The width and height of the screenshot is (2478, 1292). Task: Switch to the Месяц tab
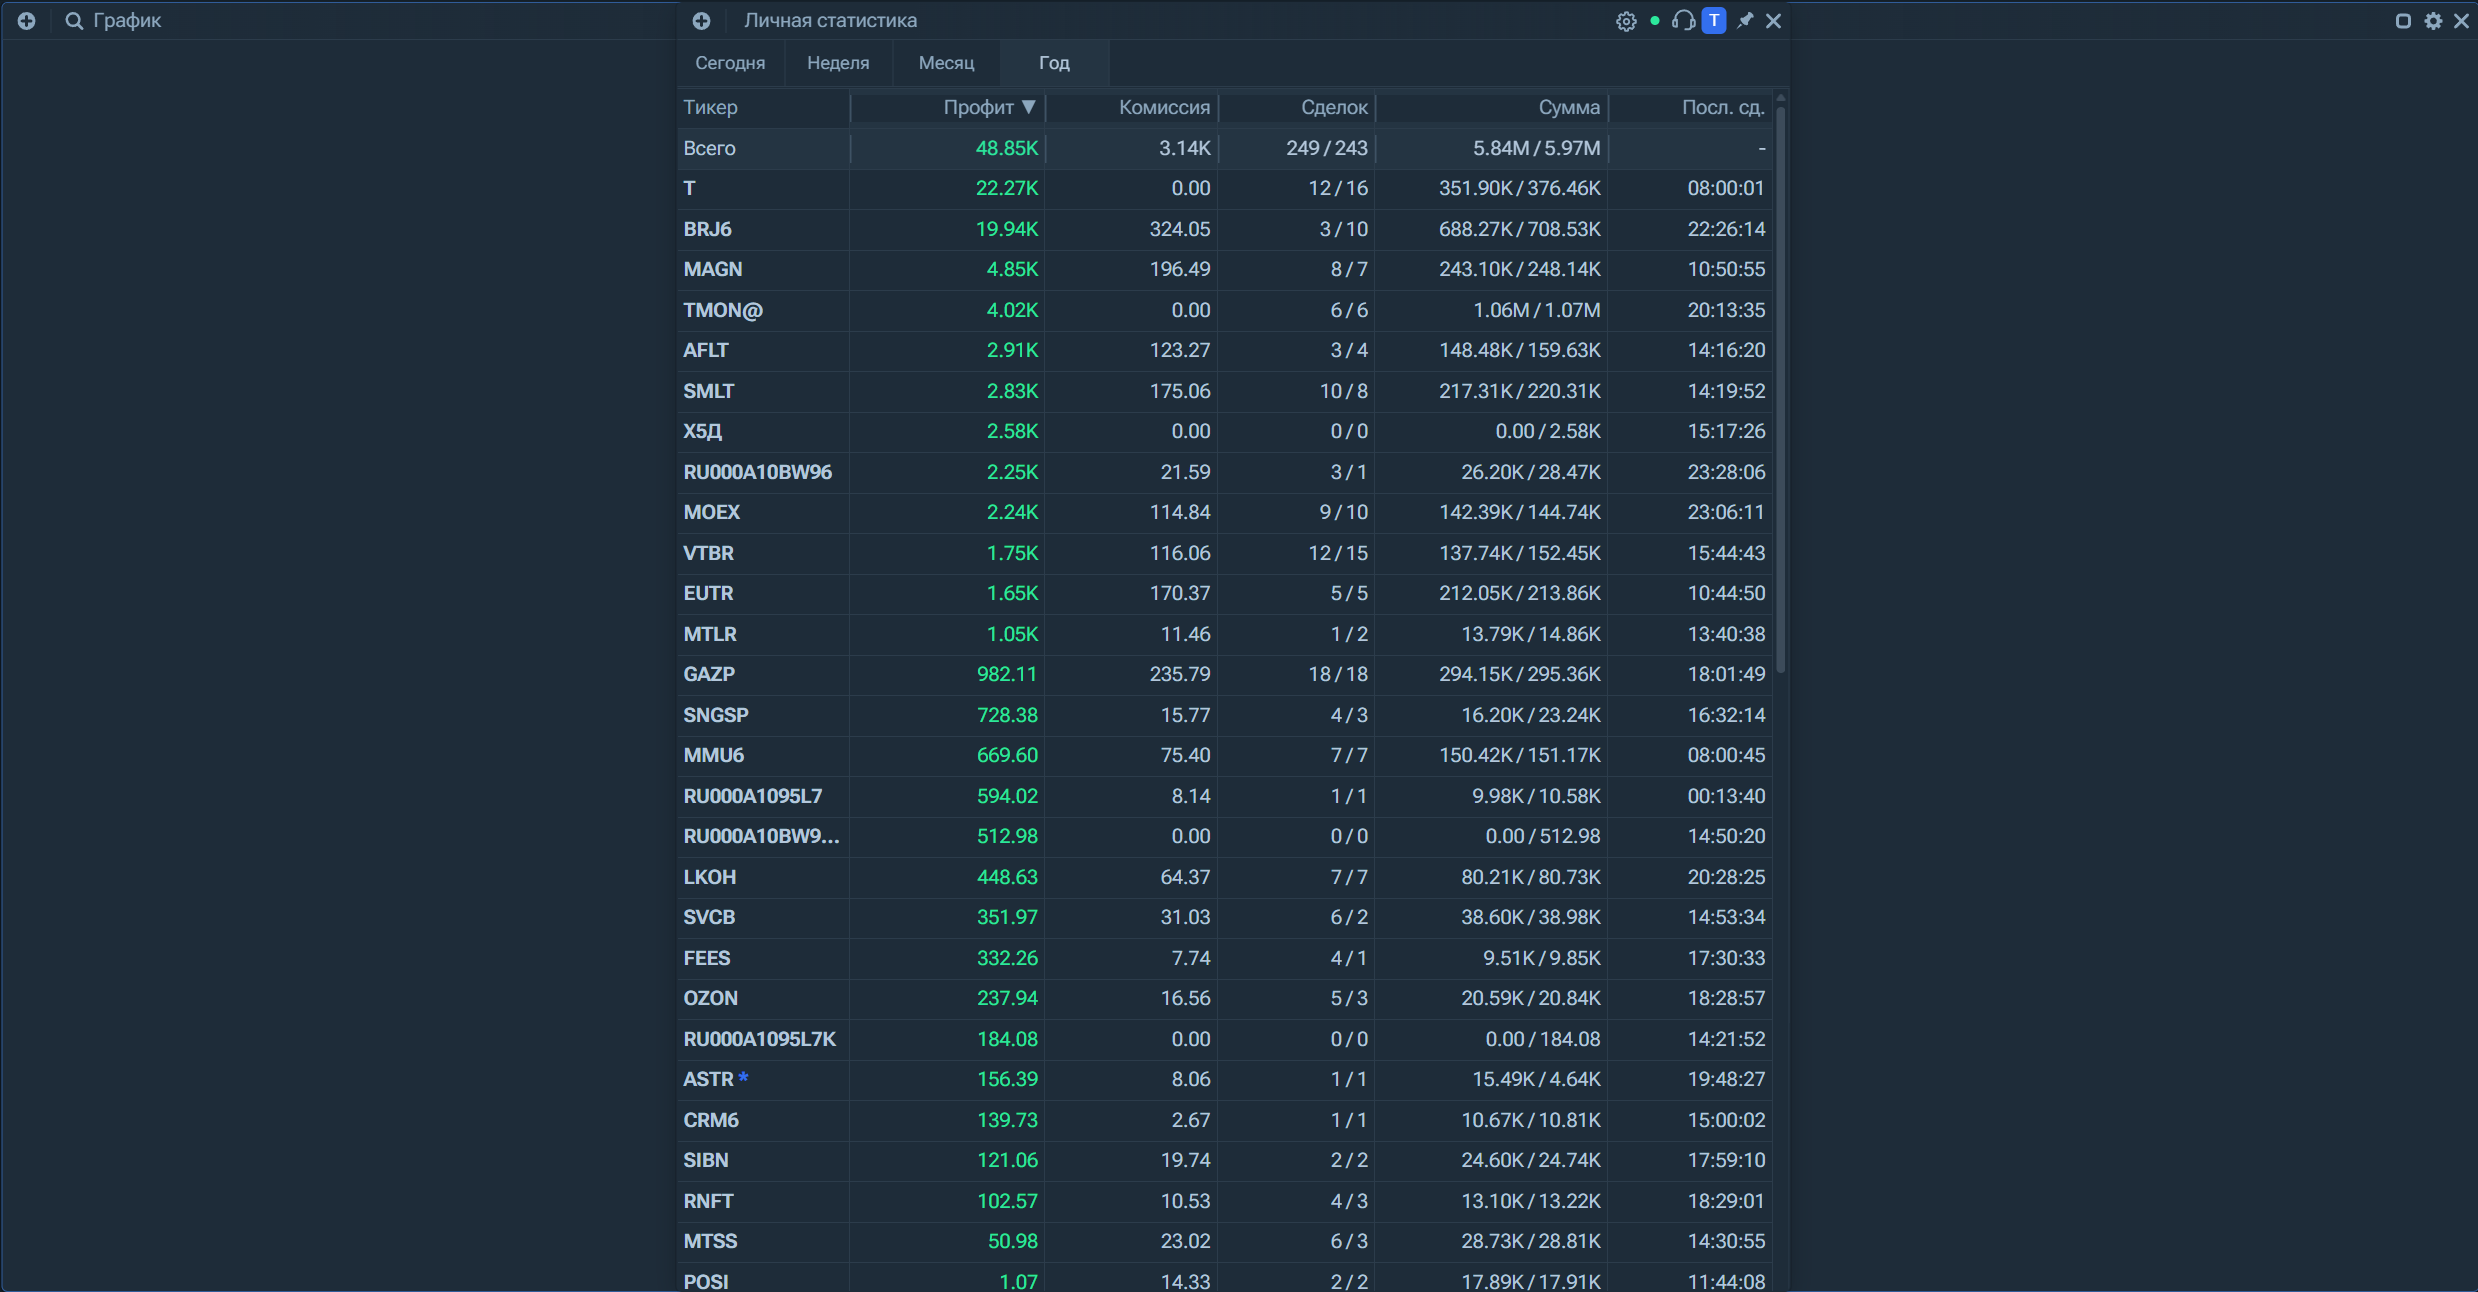[946, 63]
